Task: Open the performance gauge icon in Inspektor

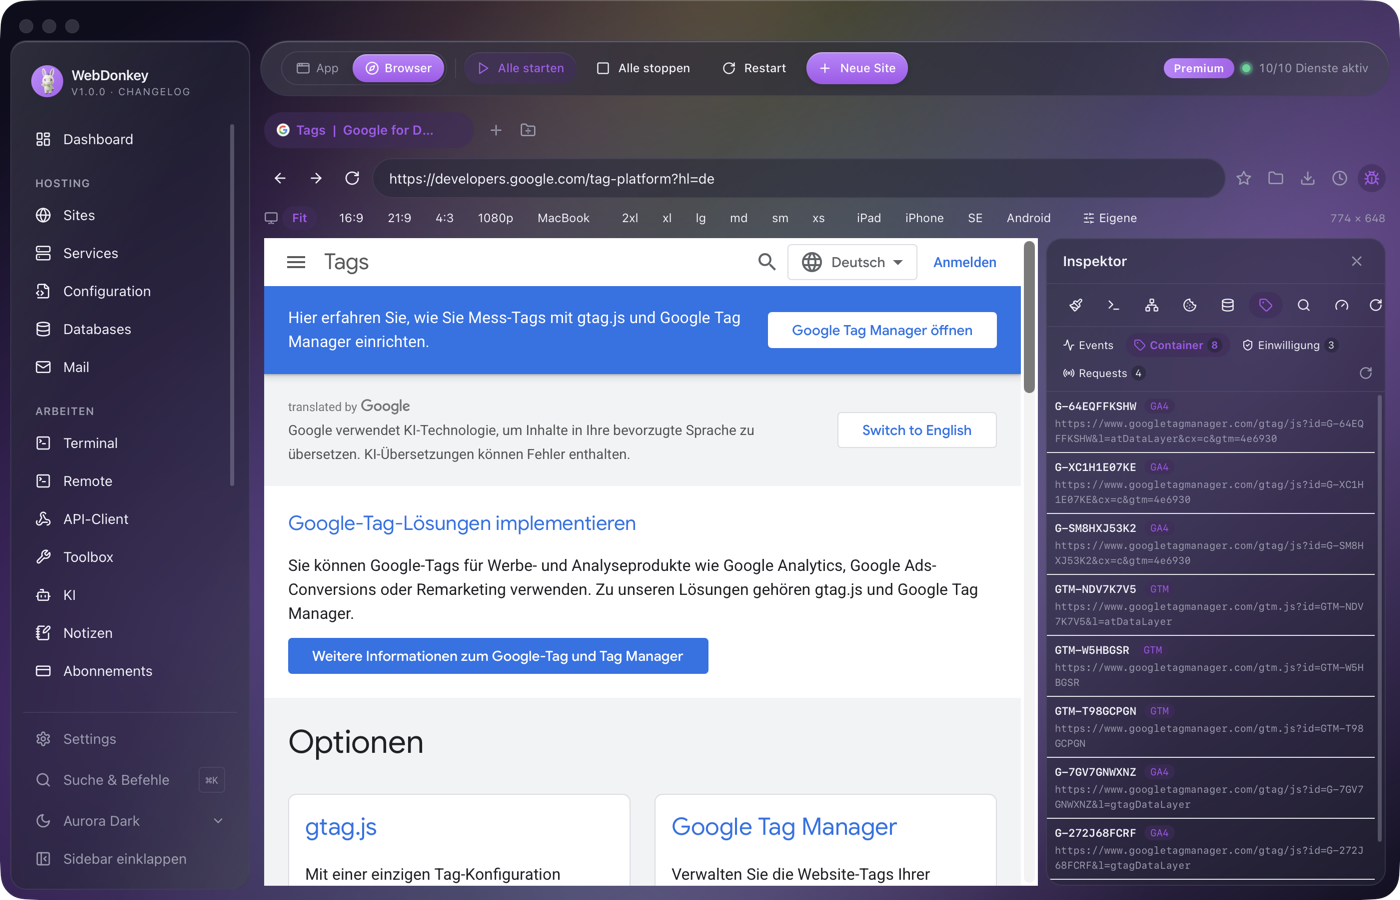Action: tap(1342, 305)
